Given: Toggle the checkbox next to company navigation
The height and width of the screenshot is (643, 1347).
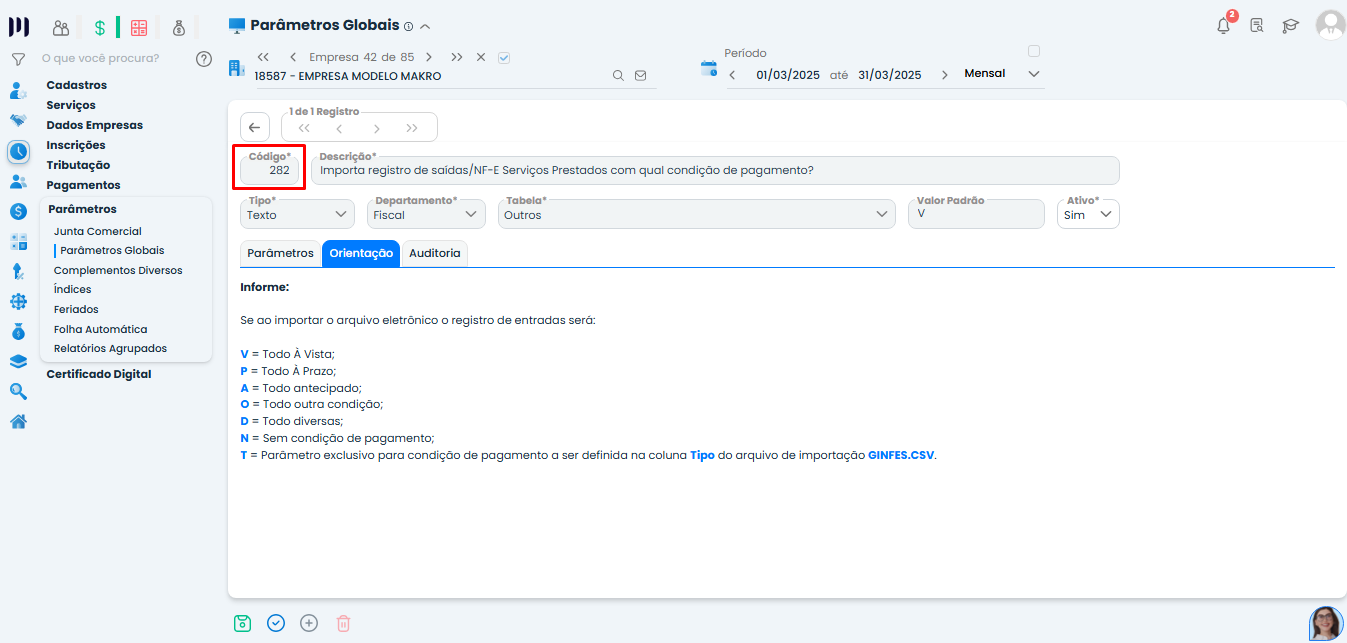Looking at the screenshot, I should pyautogui.click(x=504, y=58).
